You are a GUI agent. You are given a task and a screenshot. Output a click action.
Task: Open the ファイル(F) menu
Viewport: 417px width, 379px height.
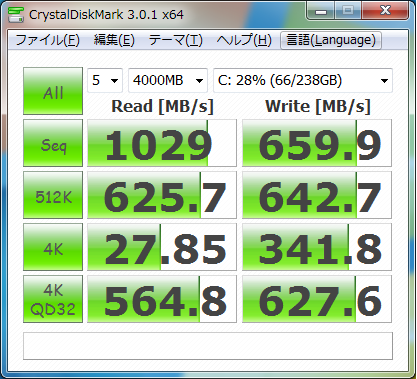pos(48,40)
